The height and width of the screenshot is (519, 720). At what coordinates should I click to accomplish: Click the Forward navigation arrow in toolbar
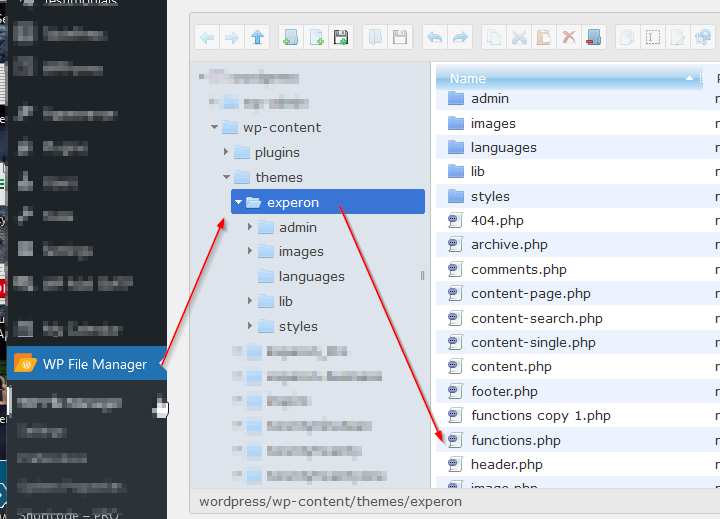pyautogui.click(x=232, y=37)
